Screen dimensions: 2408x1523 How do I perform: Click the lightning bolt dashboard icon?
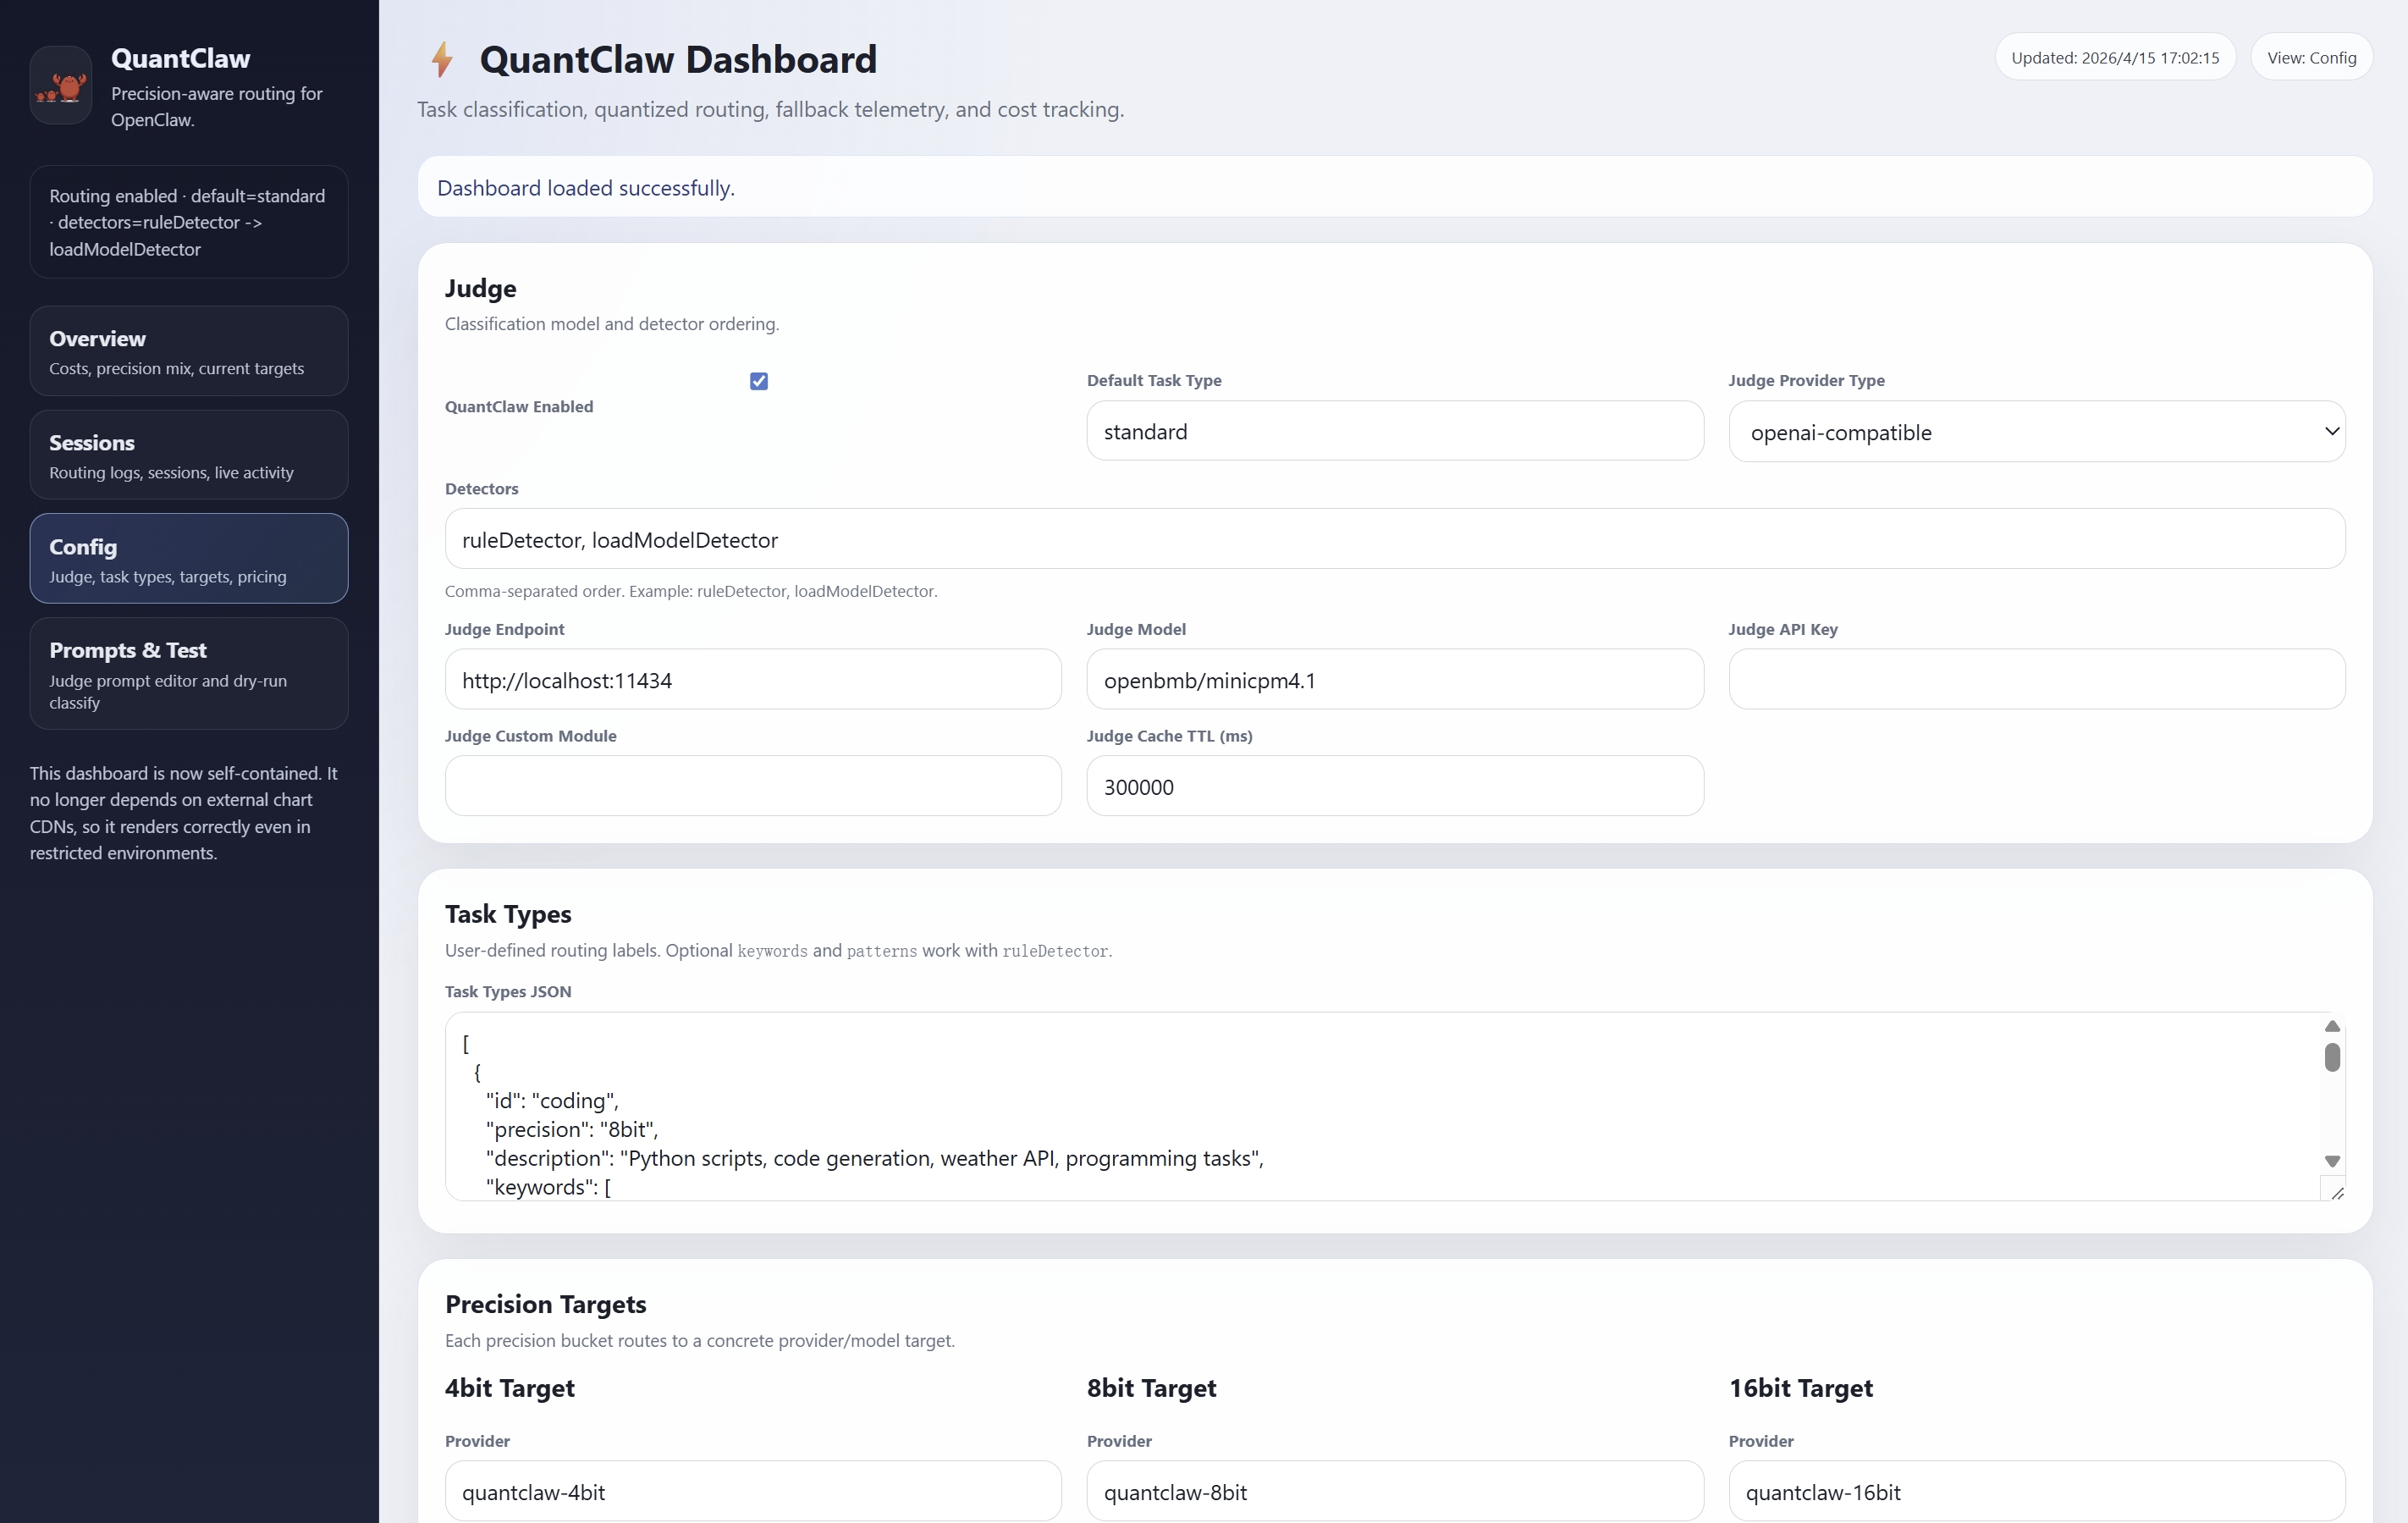point(442,60)
